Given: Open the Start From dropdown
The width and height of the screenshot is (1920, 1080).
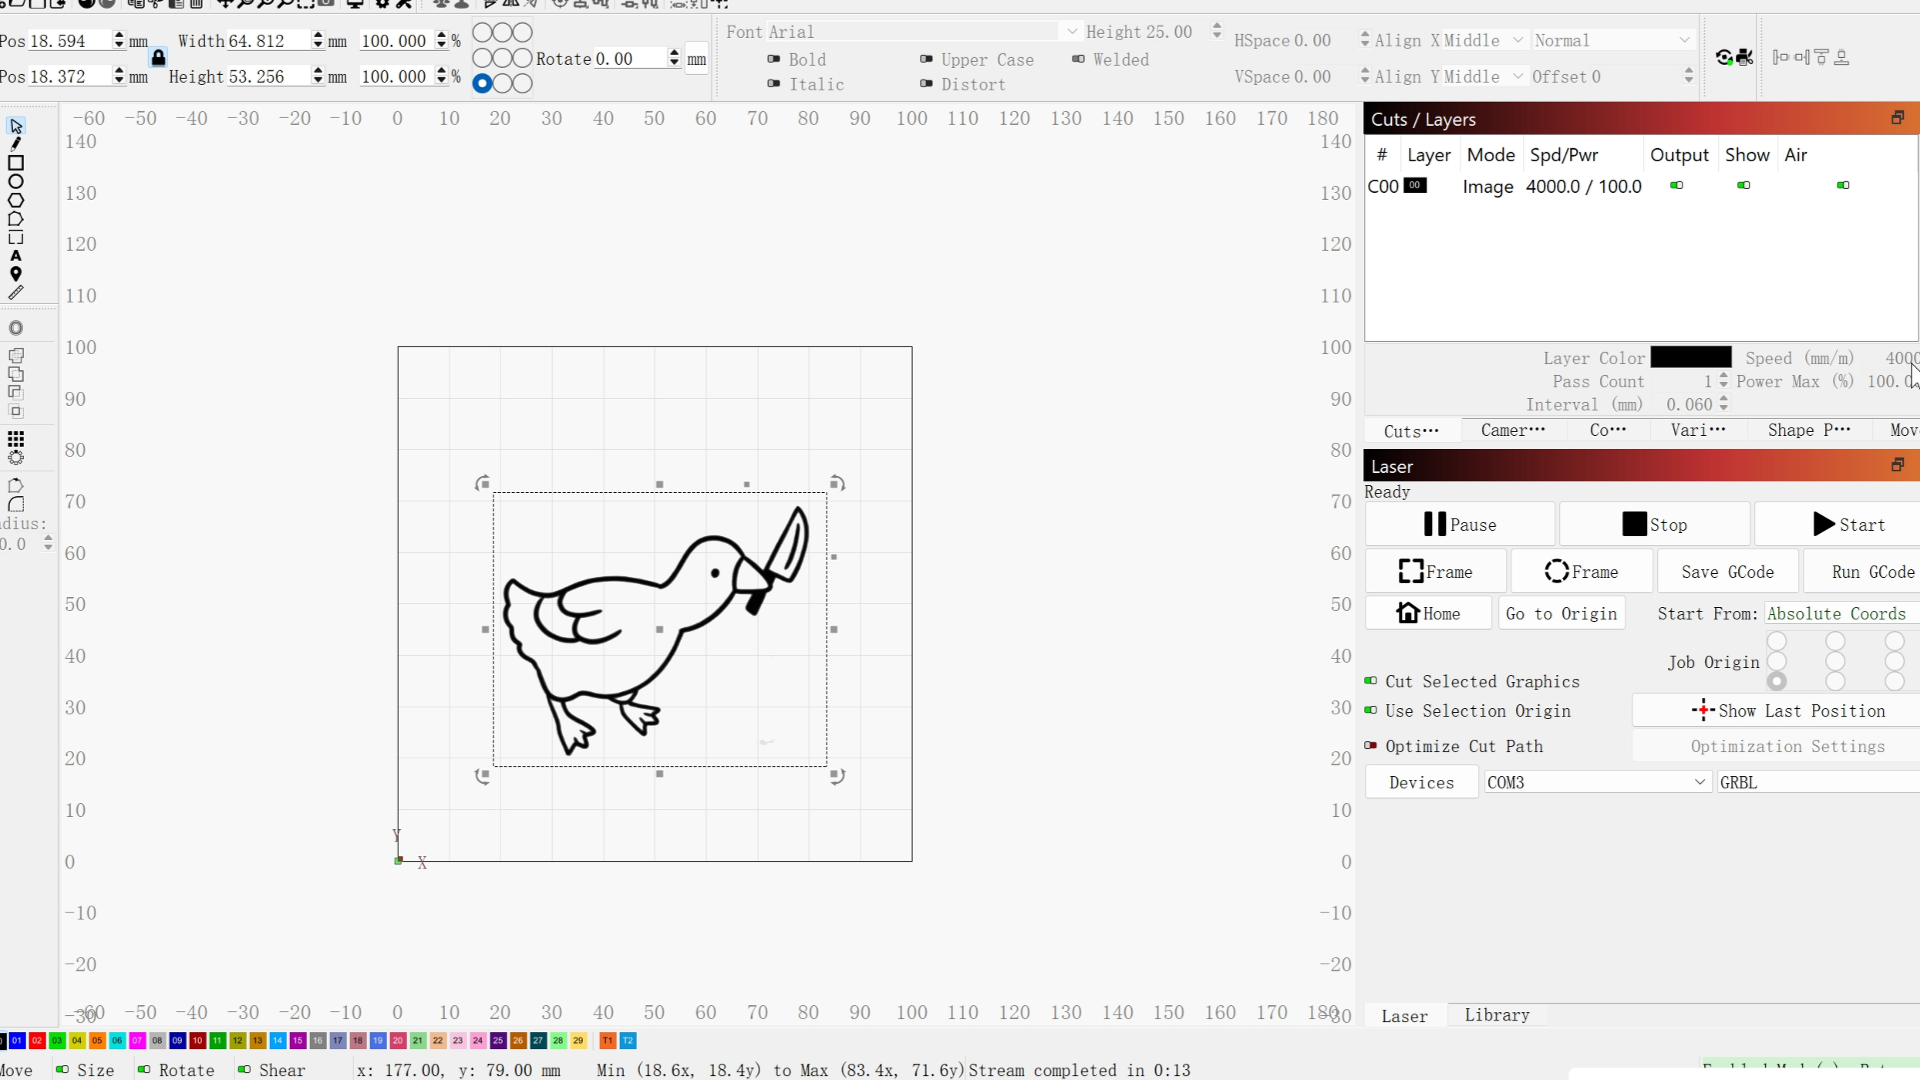Looking at the screenshot, I should (1837, 613).
